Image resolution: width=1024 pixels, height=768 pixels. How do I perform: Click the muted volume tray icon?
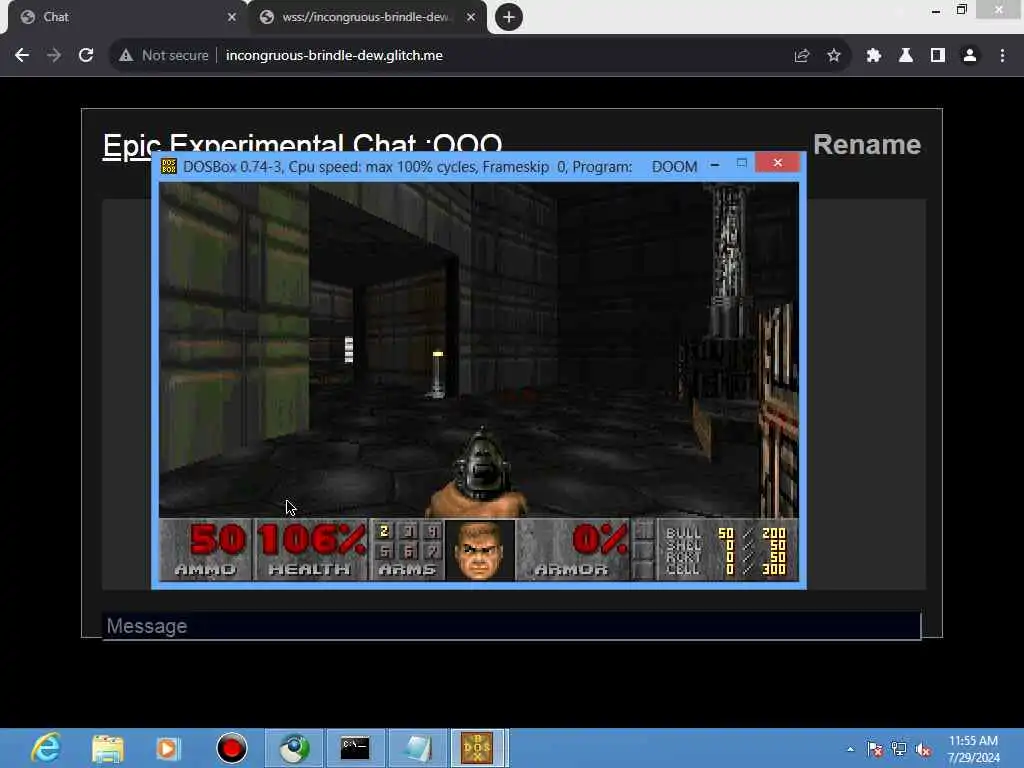923,749
